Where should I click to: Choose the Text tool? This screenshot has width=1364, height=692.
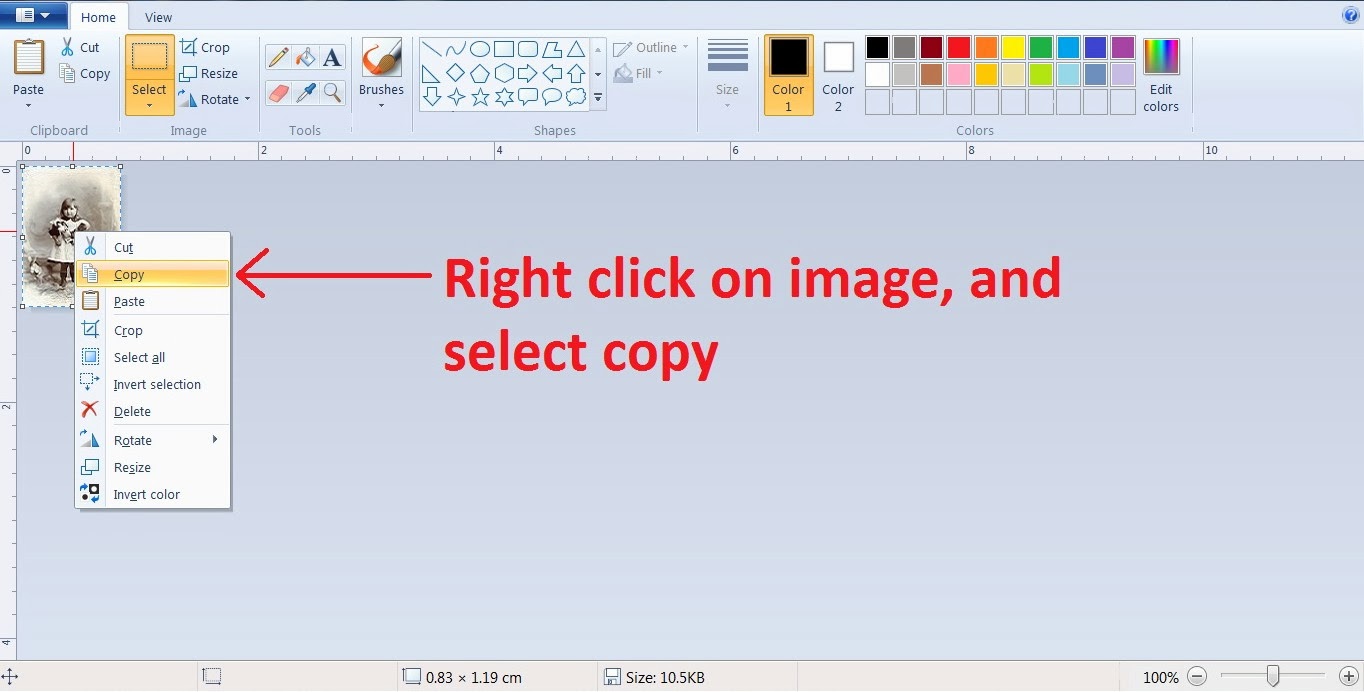coord(332,56)
